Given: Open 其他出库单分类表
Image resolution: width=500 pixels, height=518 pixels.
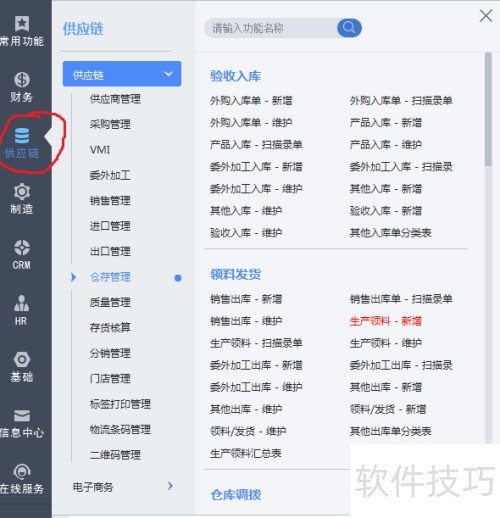Looking at the screenshot, I should [391, 431].
